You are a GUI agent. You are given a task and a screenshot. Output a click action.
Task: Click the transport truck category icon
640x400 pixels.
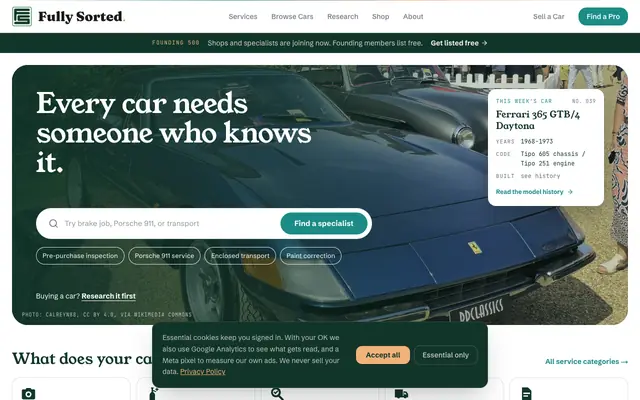[401, 393]
